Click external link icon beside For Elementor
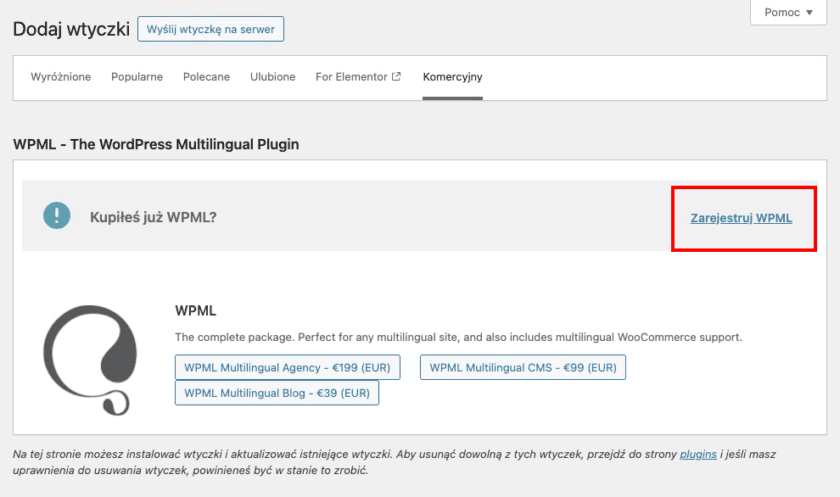840x497 pixels. pyautogui.click(x=396, y=77)
